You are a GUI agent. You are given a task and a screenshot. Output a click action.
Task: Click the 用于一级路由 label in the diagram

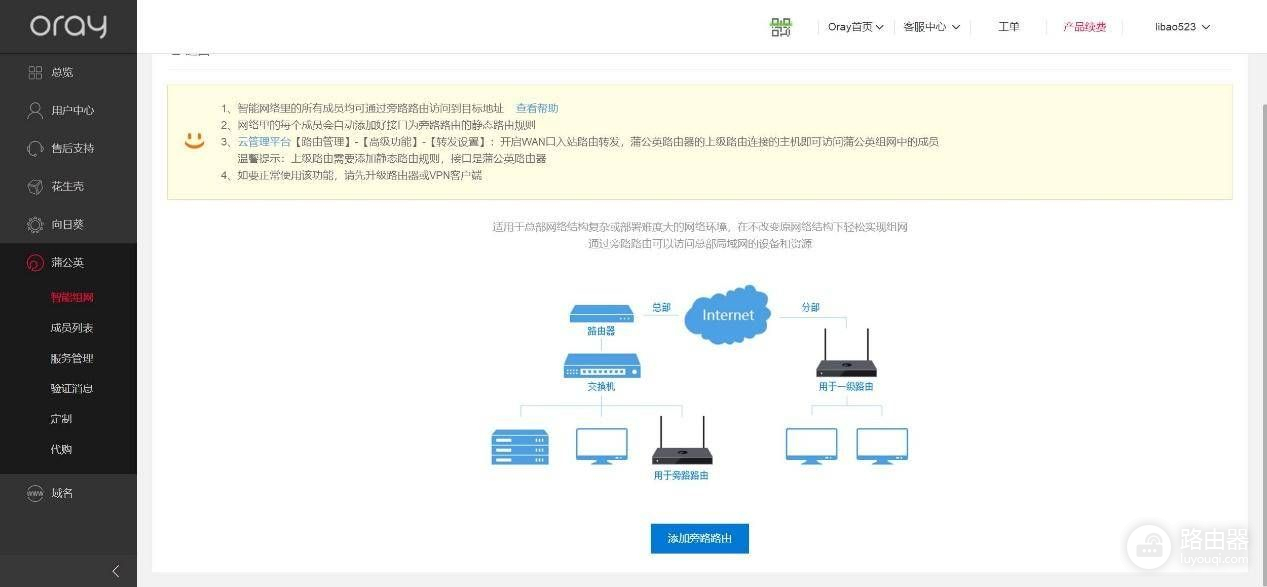point(846,386)
